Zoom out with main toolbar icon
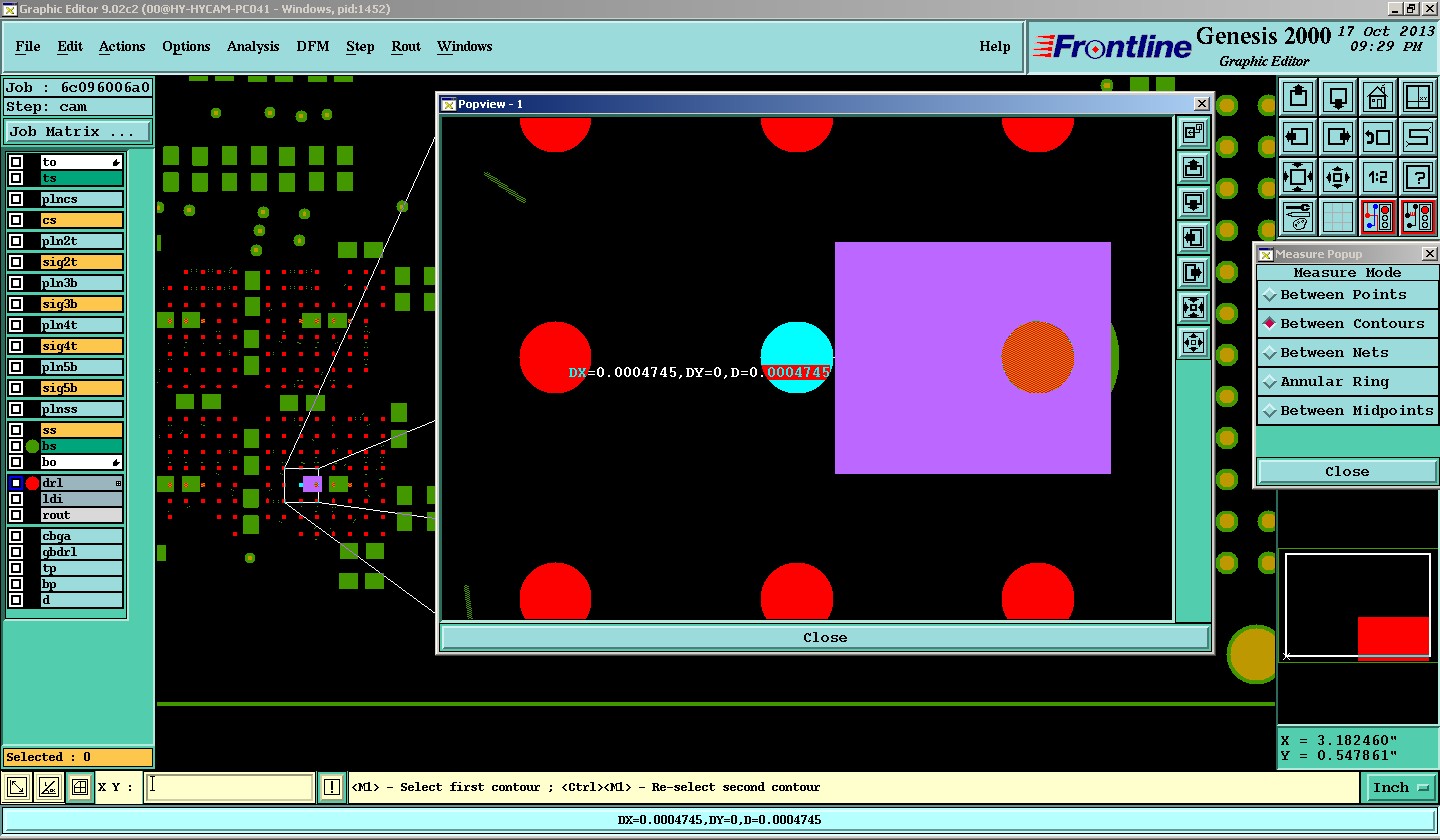 pos(1338,177)
